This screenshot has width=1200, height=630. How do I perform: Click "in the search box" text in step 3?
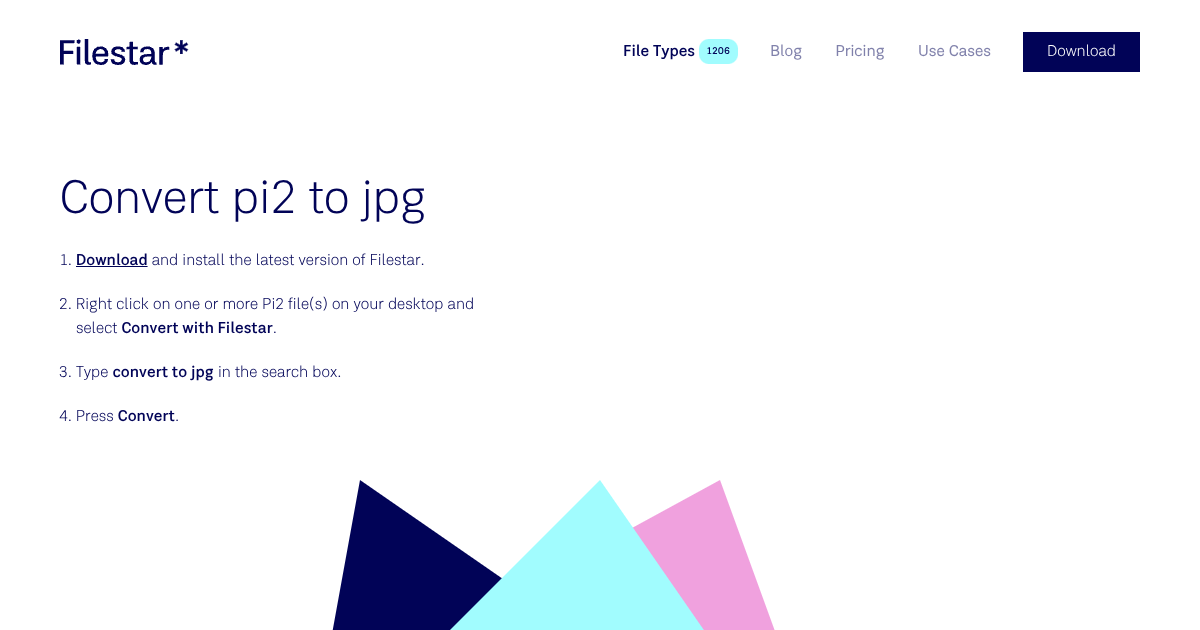click(x=279, y=372)
